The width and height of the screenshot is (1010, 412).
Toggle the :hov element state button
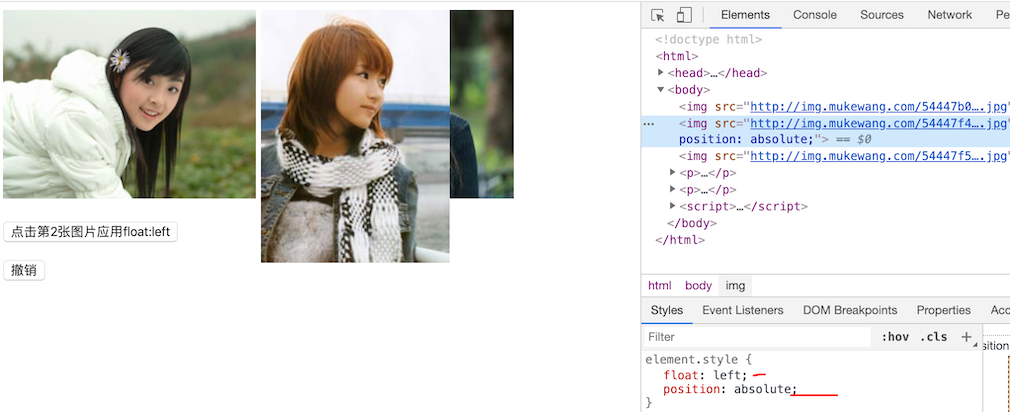click(895, 337)
